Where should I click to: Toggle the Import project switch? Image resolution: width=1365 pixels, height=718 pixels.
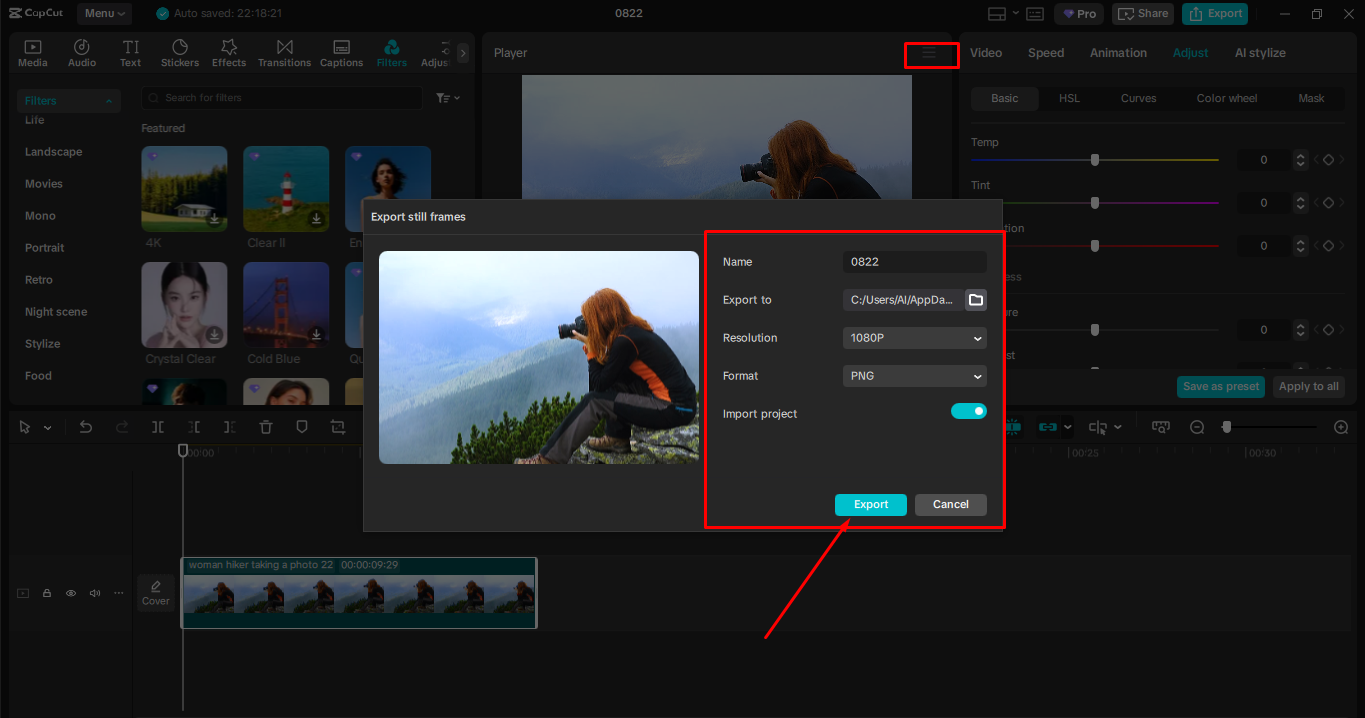[x=968, y=410]
